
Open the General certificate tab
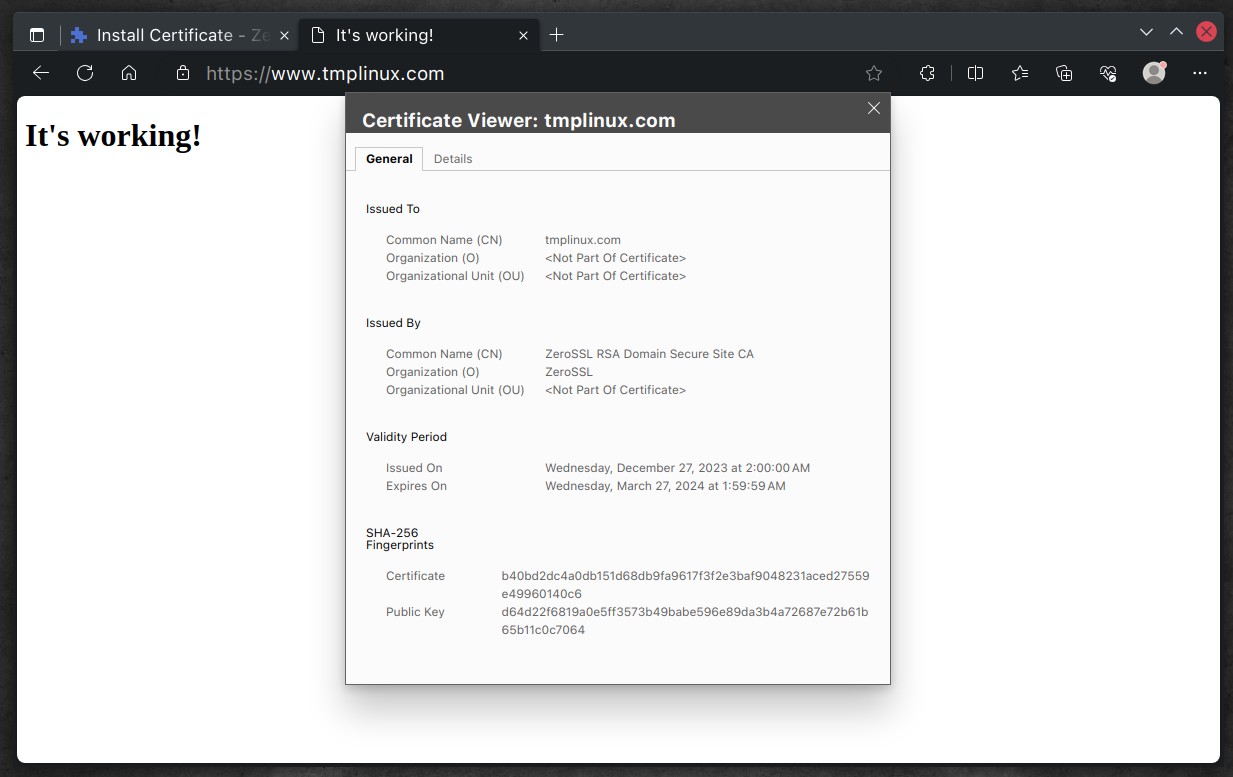coord(389,159)
